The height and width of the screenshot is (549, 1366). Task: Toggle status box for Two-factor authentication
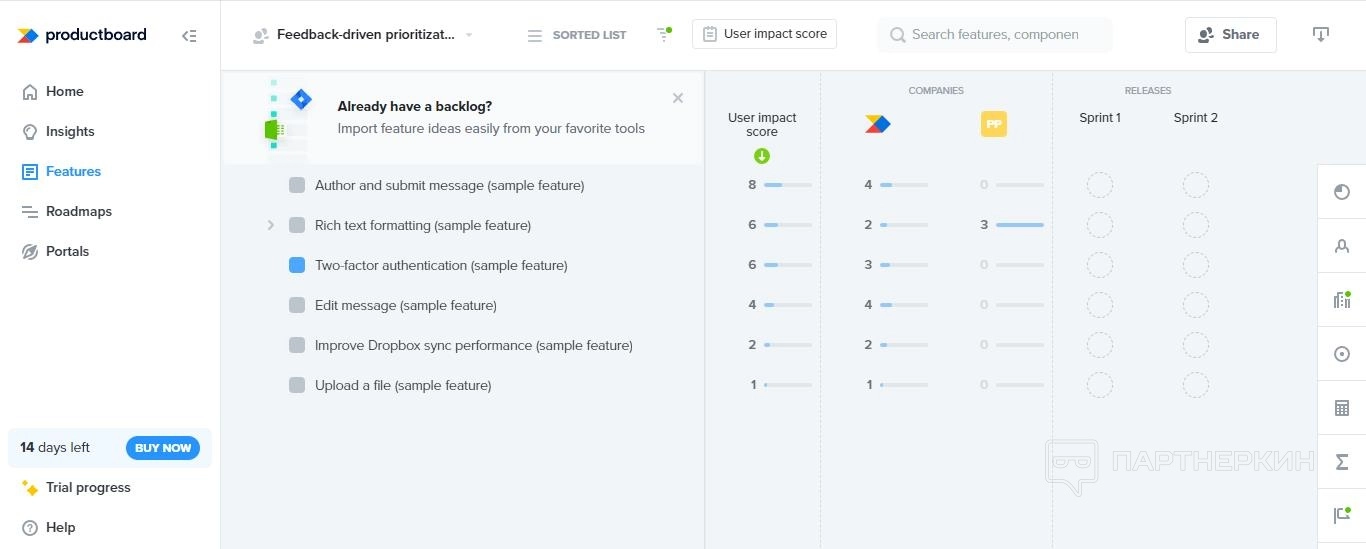tap(297, 265)
